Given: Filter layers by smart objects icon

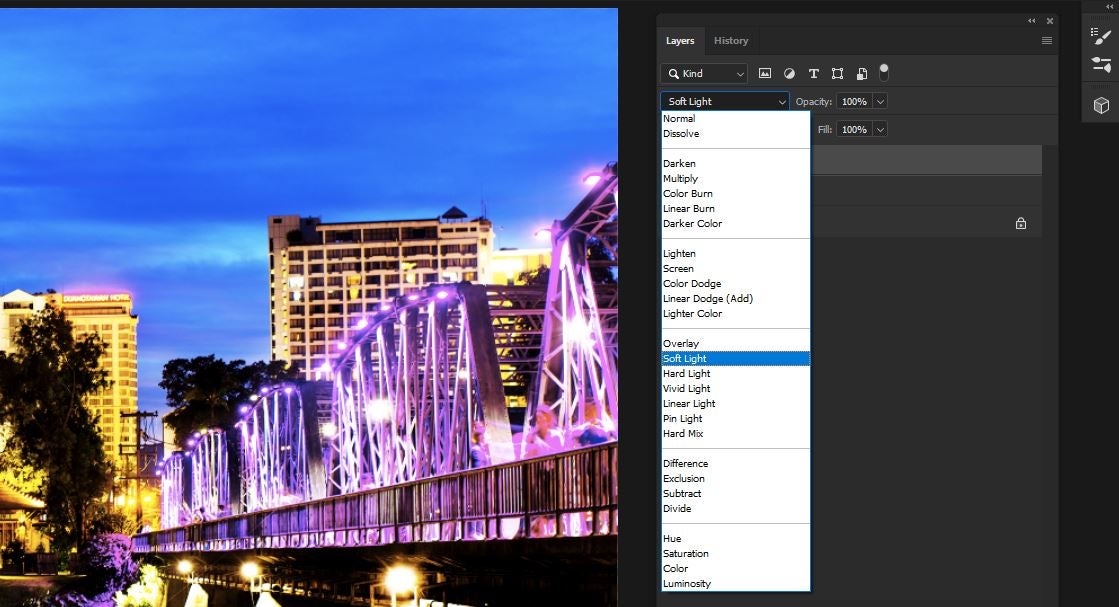Looking at the screenshot, I should 862,72.
